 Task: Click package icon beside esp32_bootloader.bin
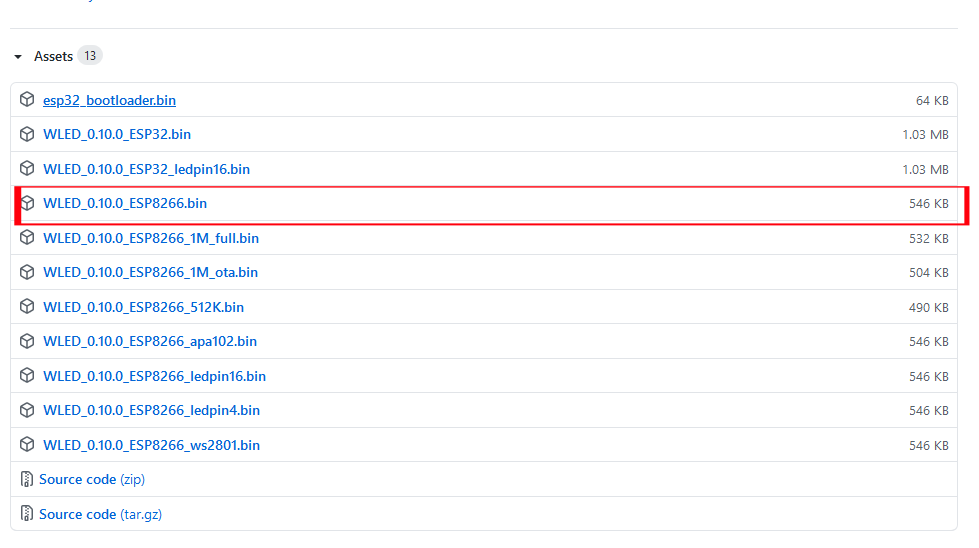(x=27, y=99)
